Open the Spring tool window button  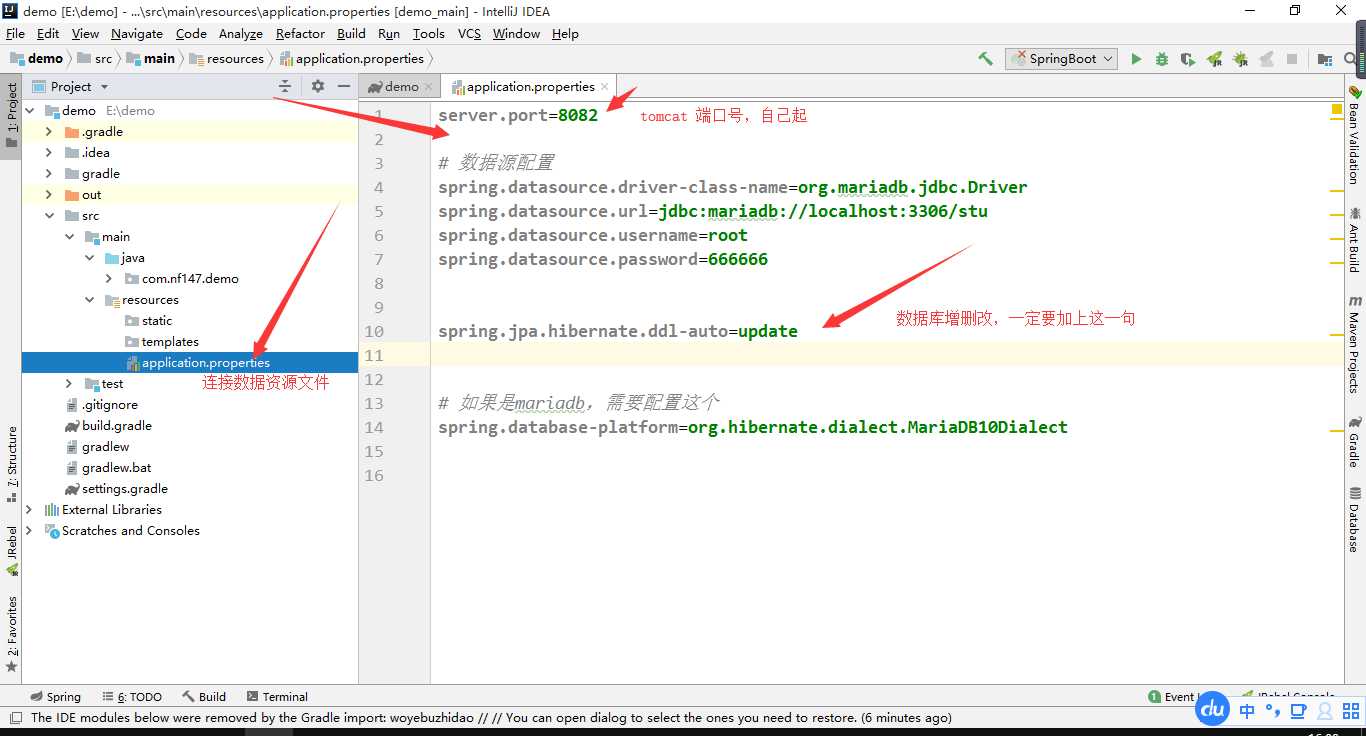click(x=55, y=697)
